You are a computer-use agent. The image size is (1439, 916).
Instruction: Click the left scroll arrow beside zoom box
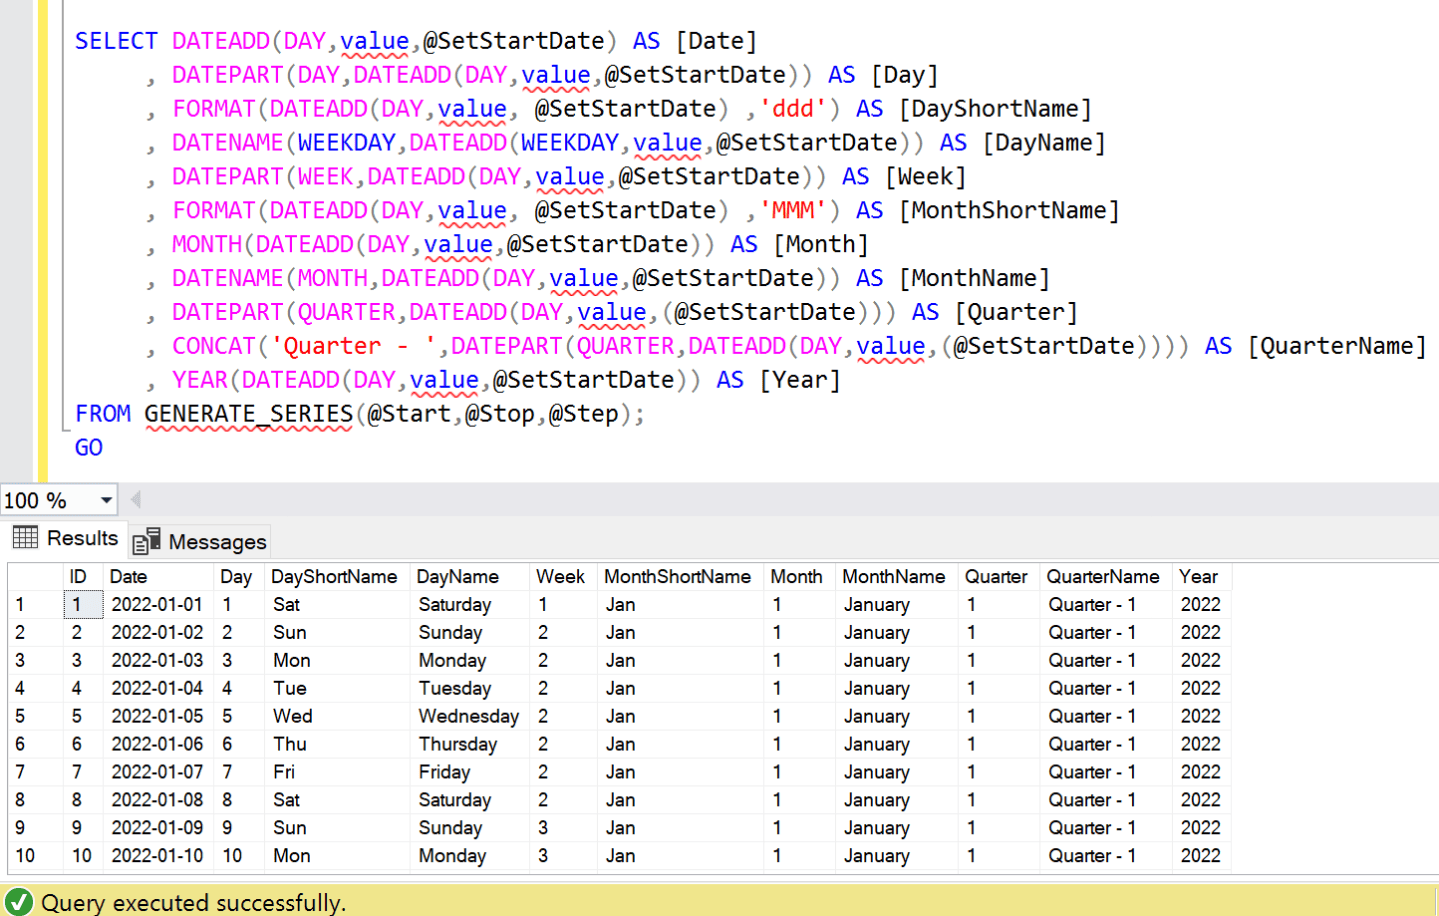[135, 499]
